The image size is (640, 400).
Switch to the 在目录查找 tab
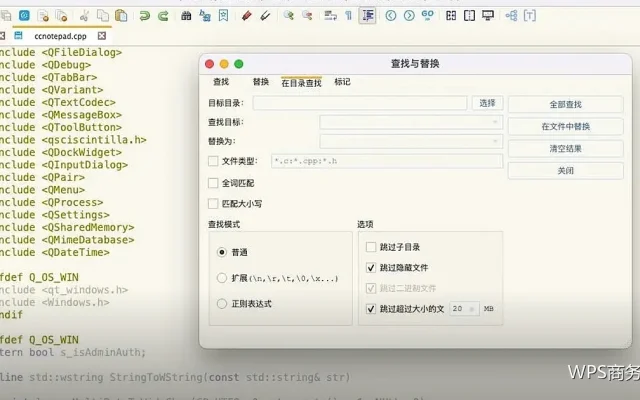(x=301, y=83)
